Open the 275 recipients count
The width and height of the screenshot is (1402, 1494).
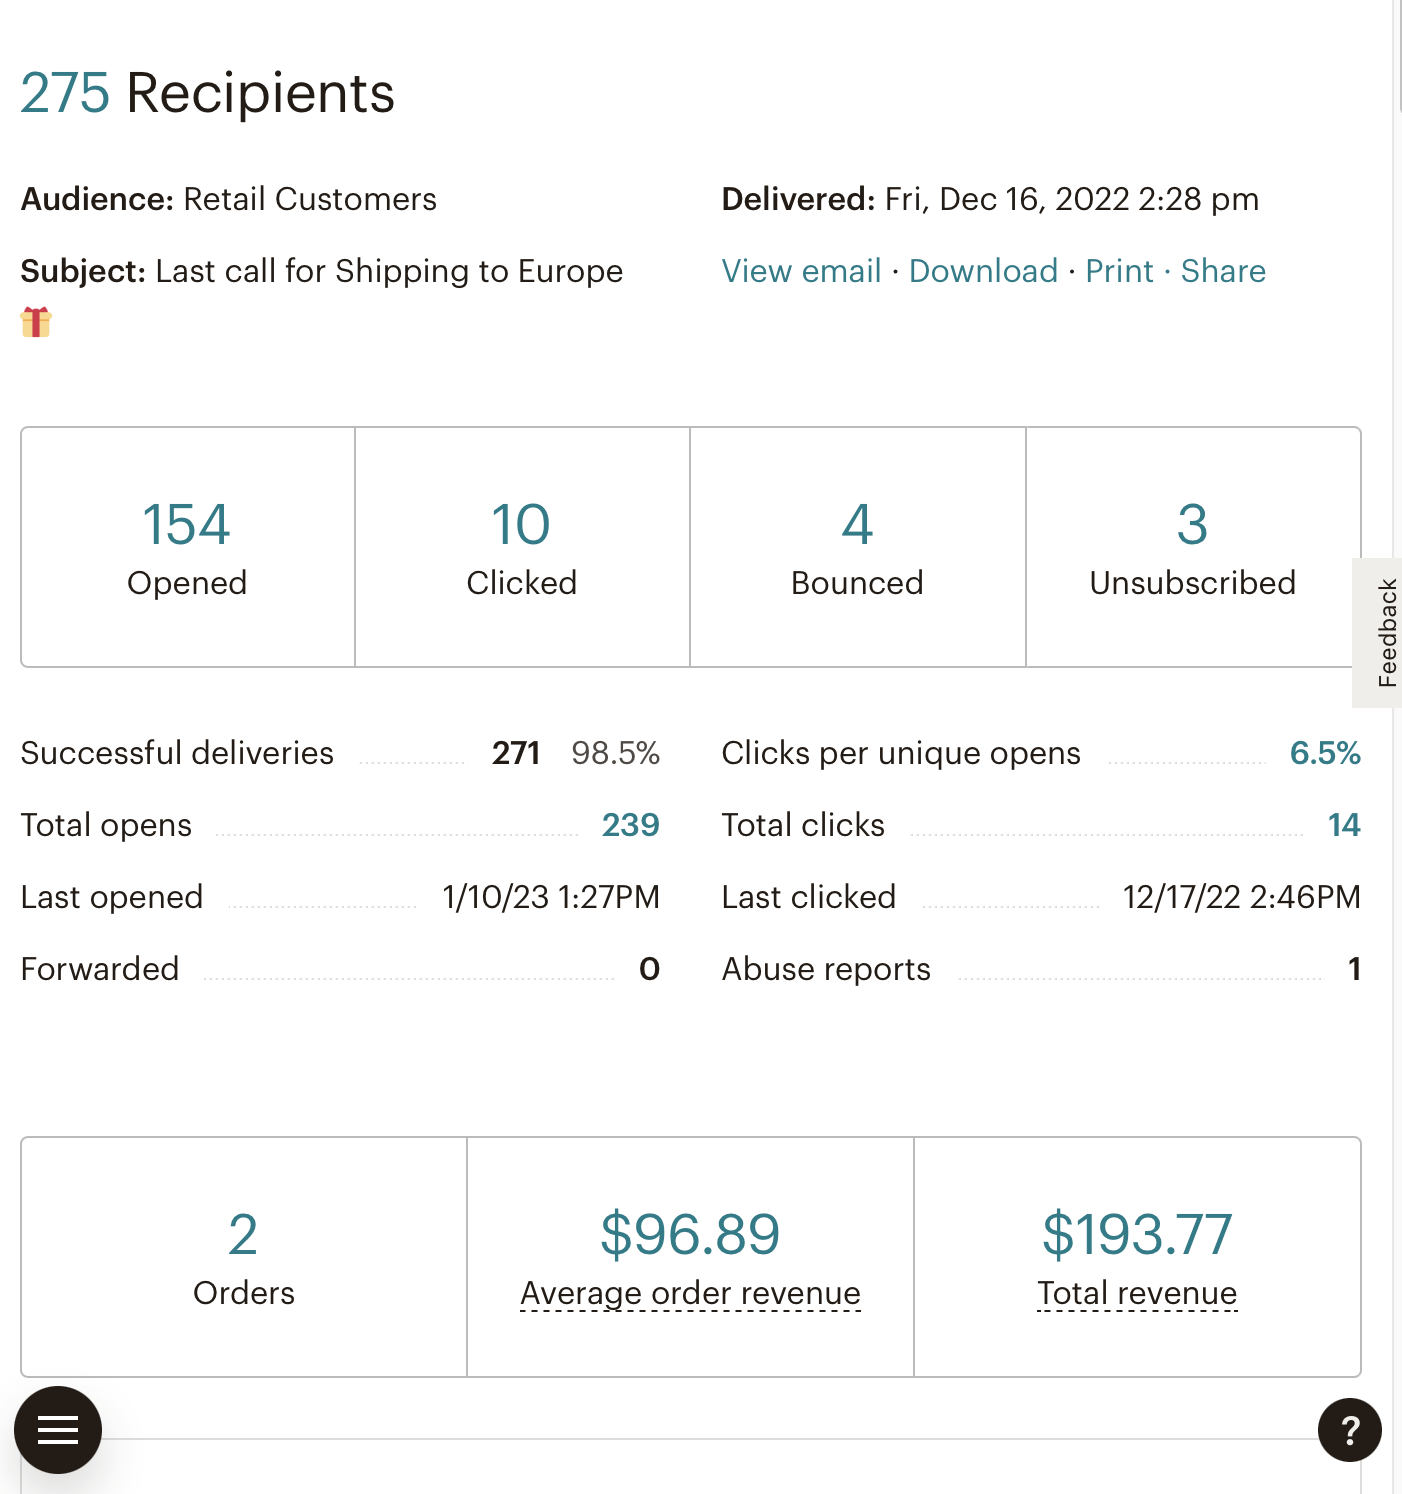tap(65, 93)
